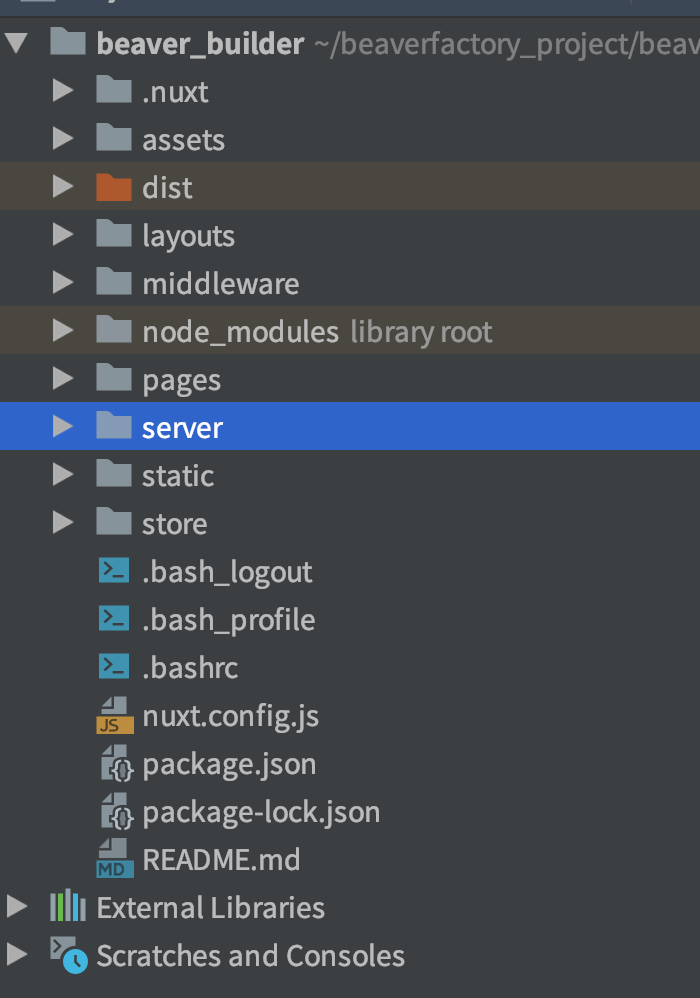Image resolution: width=700 pixels, height=998 pixels.
Task: Click the JS icon of nuxt.config.js
Action: [x=115, y=715]
